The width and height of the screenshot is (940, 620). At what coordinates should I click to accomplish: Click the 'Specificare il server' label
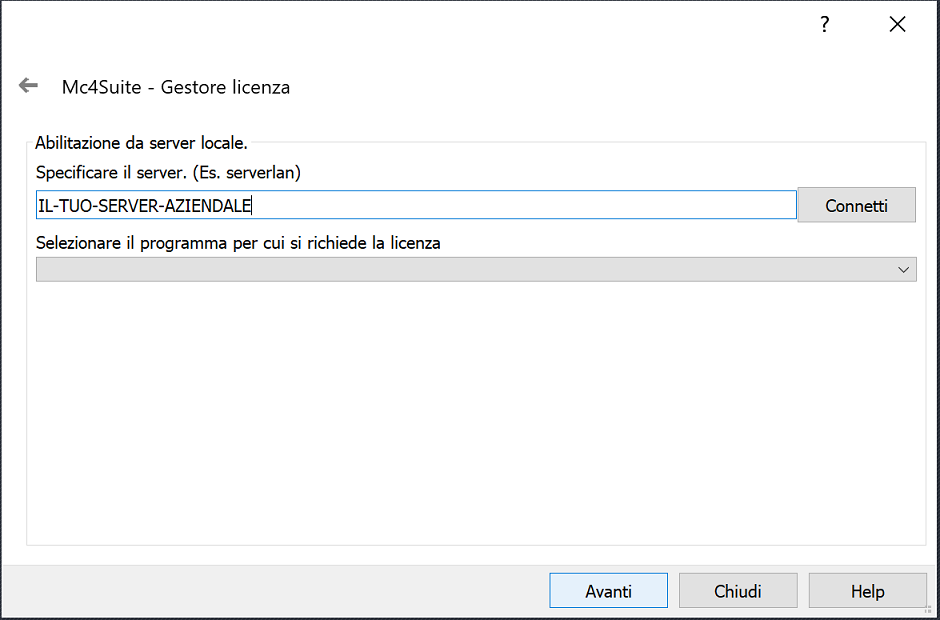(168, 173)
